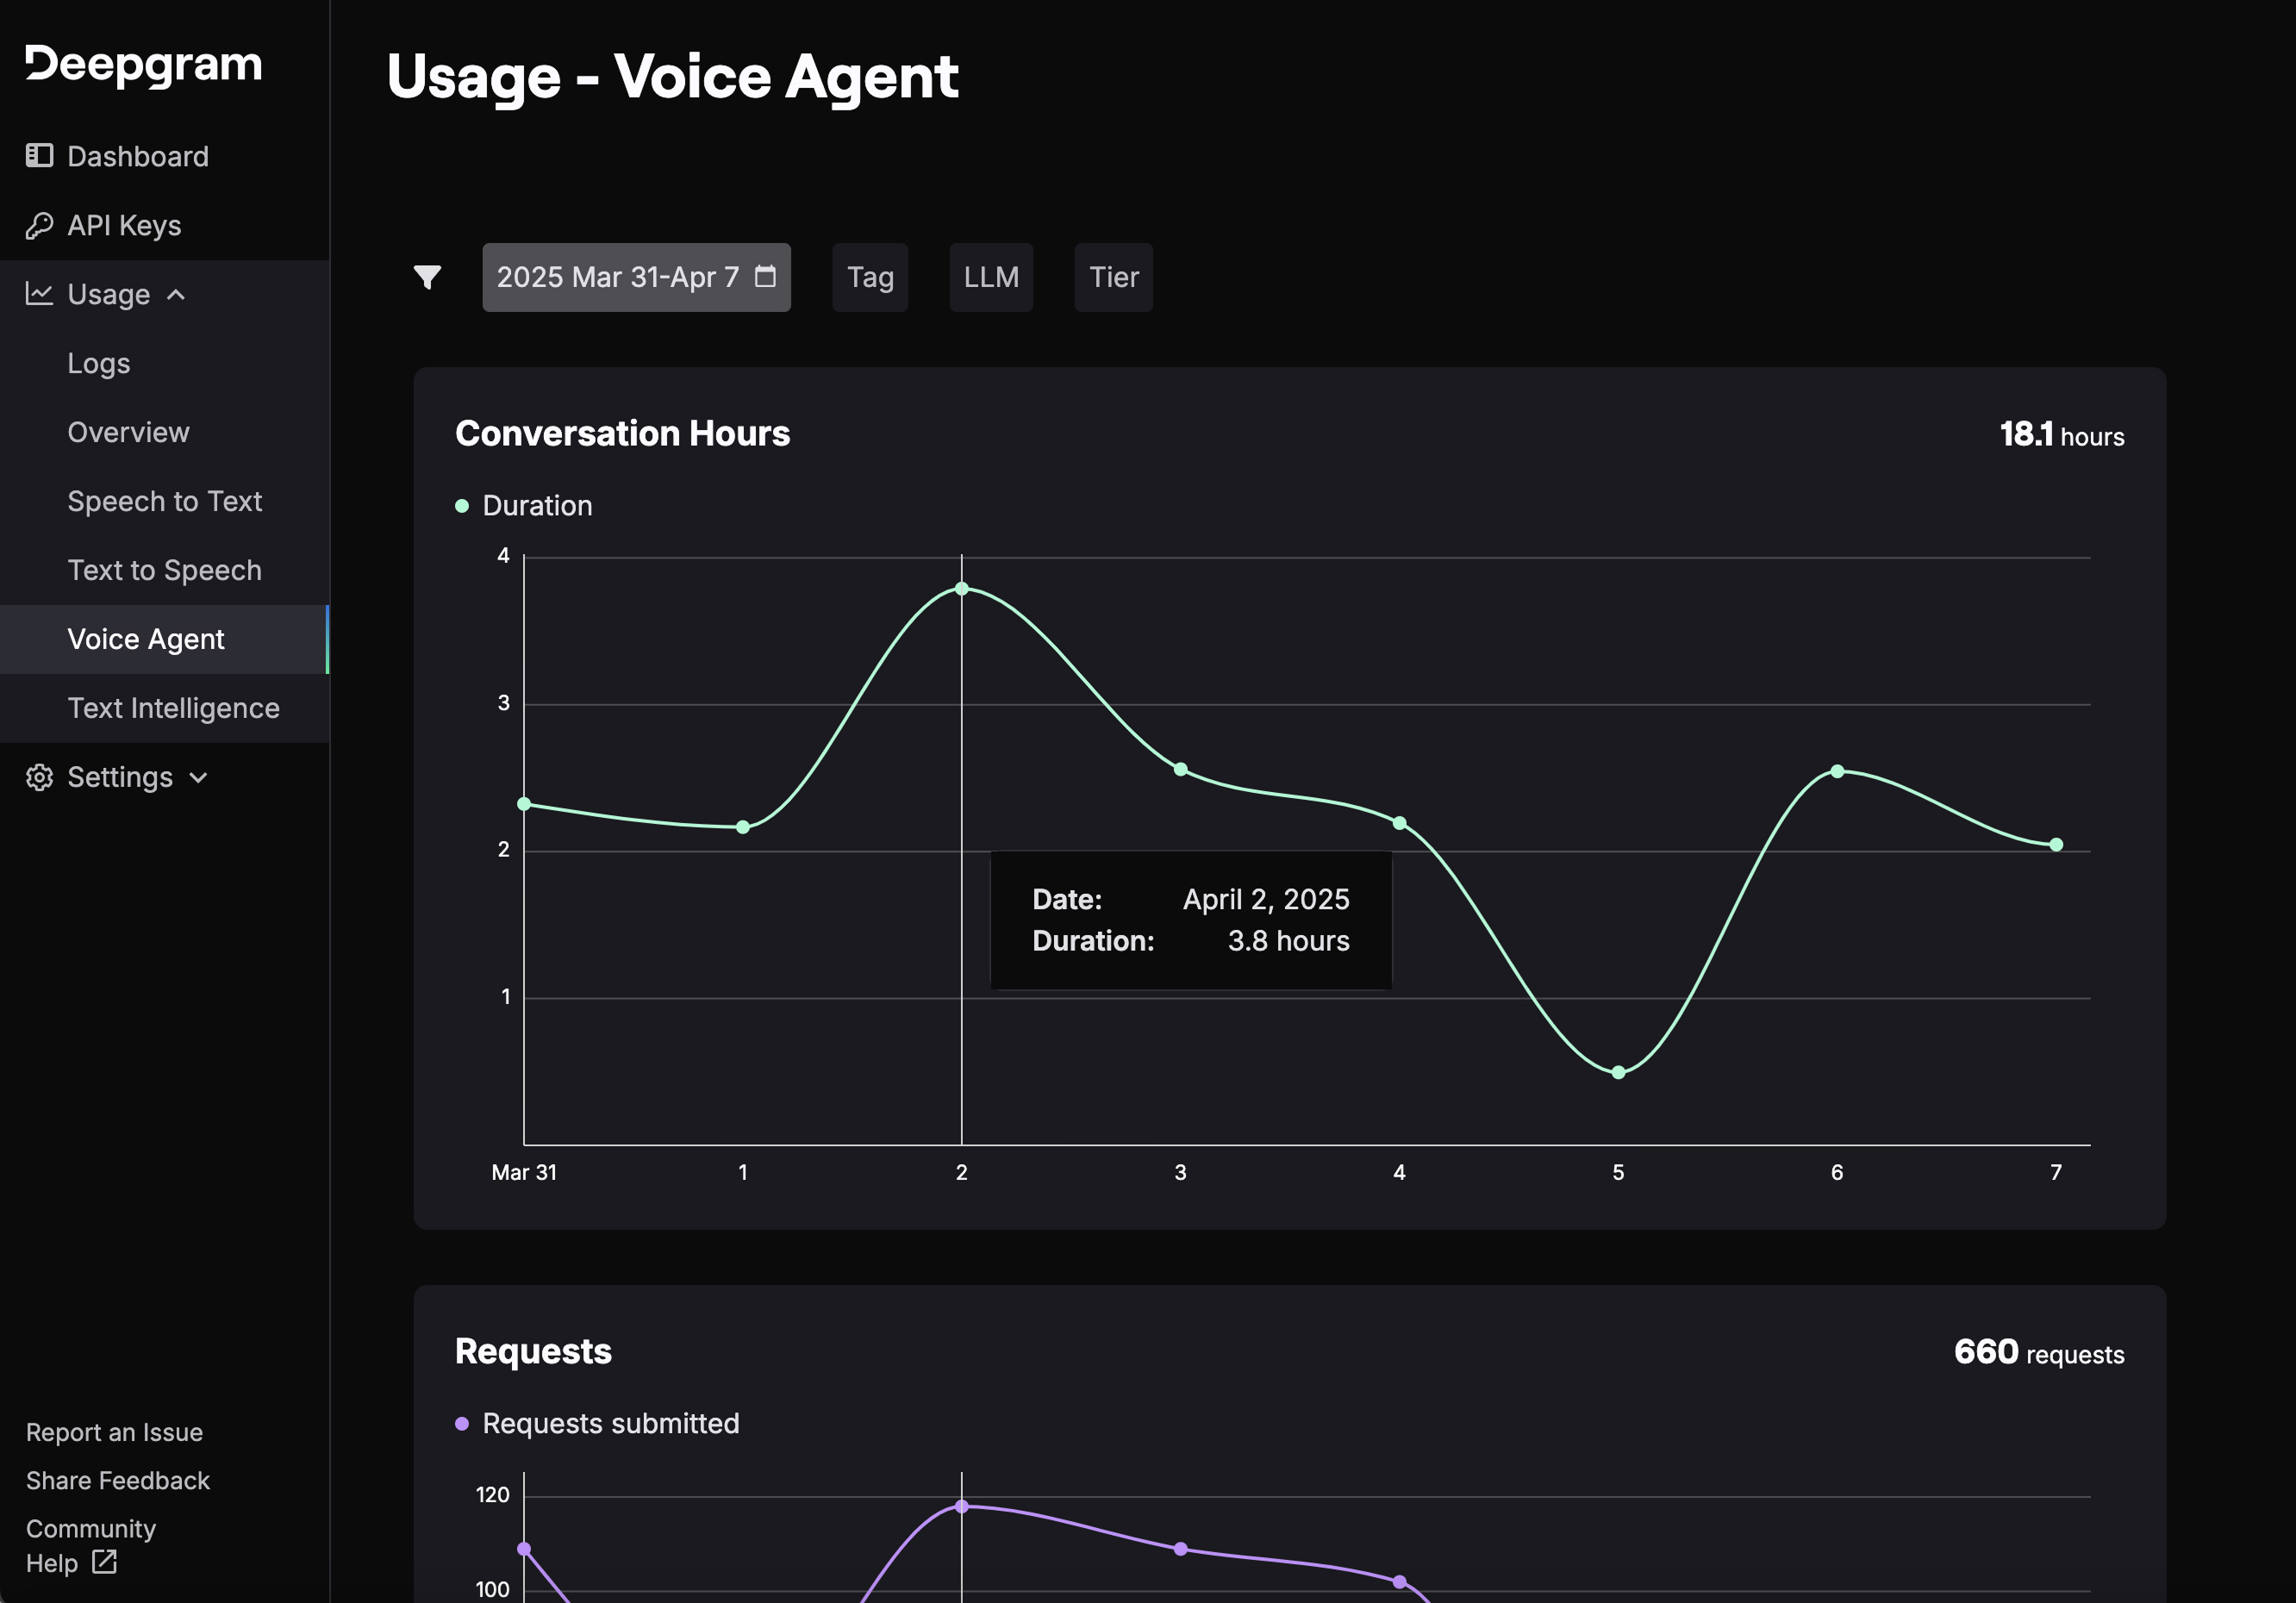The height and width of the screenshot is (1603, 2296).
Task: Open the LLM filter dropdown
Action: tap(990, 277)
